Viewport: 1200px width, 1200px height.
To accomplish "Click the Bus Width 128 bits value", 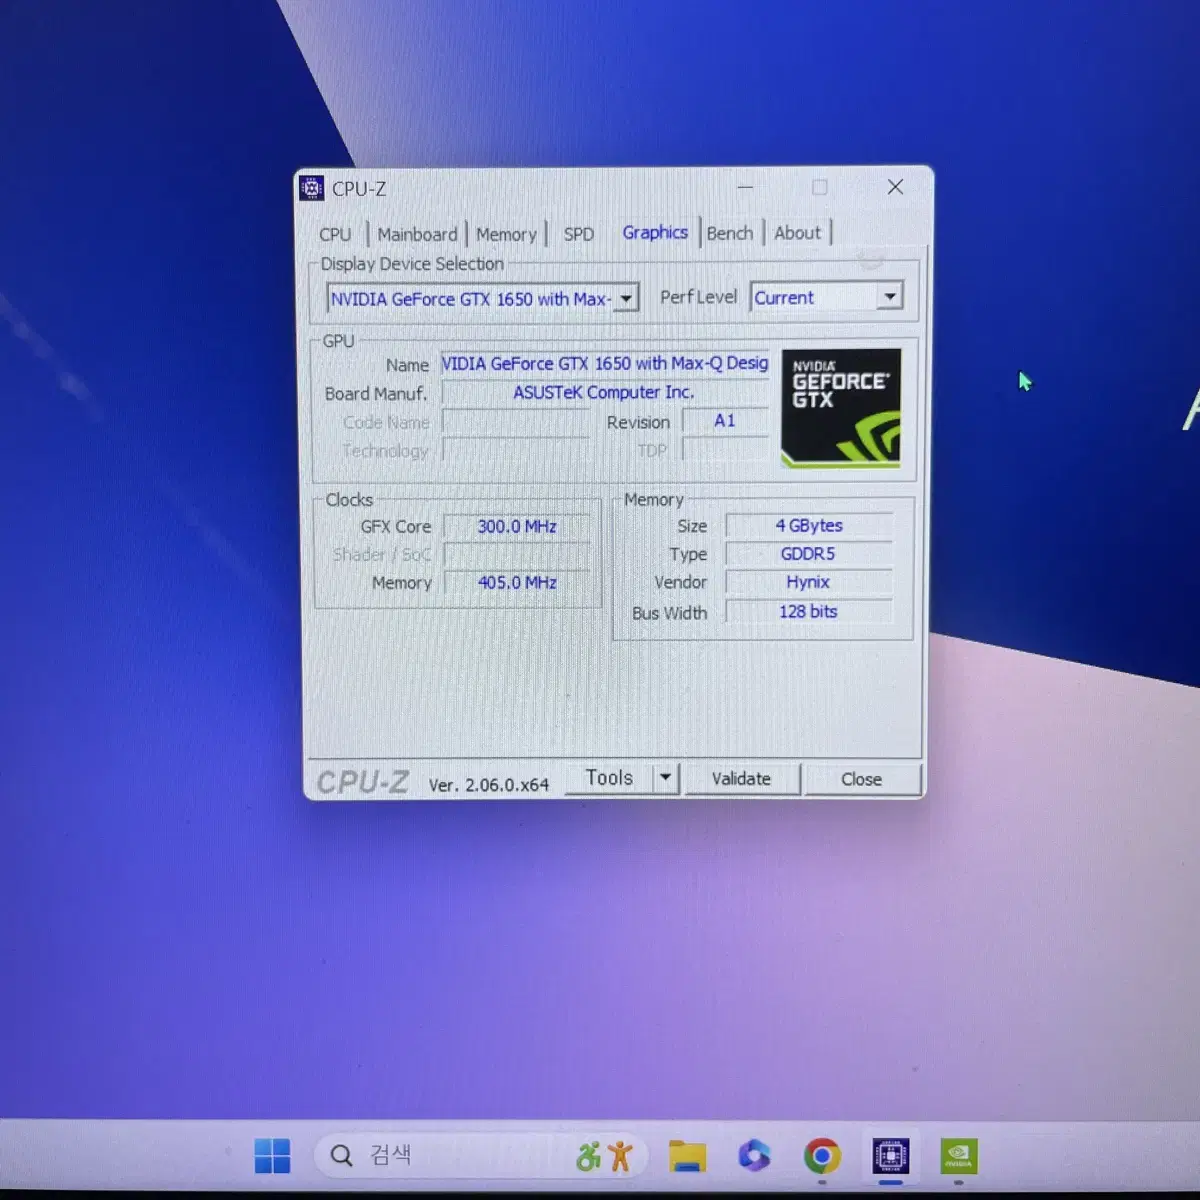I will pyautogui.click(x=809, y=611).
